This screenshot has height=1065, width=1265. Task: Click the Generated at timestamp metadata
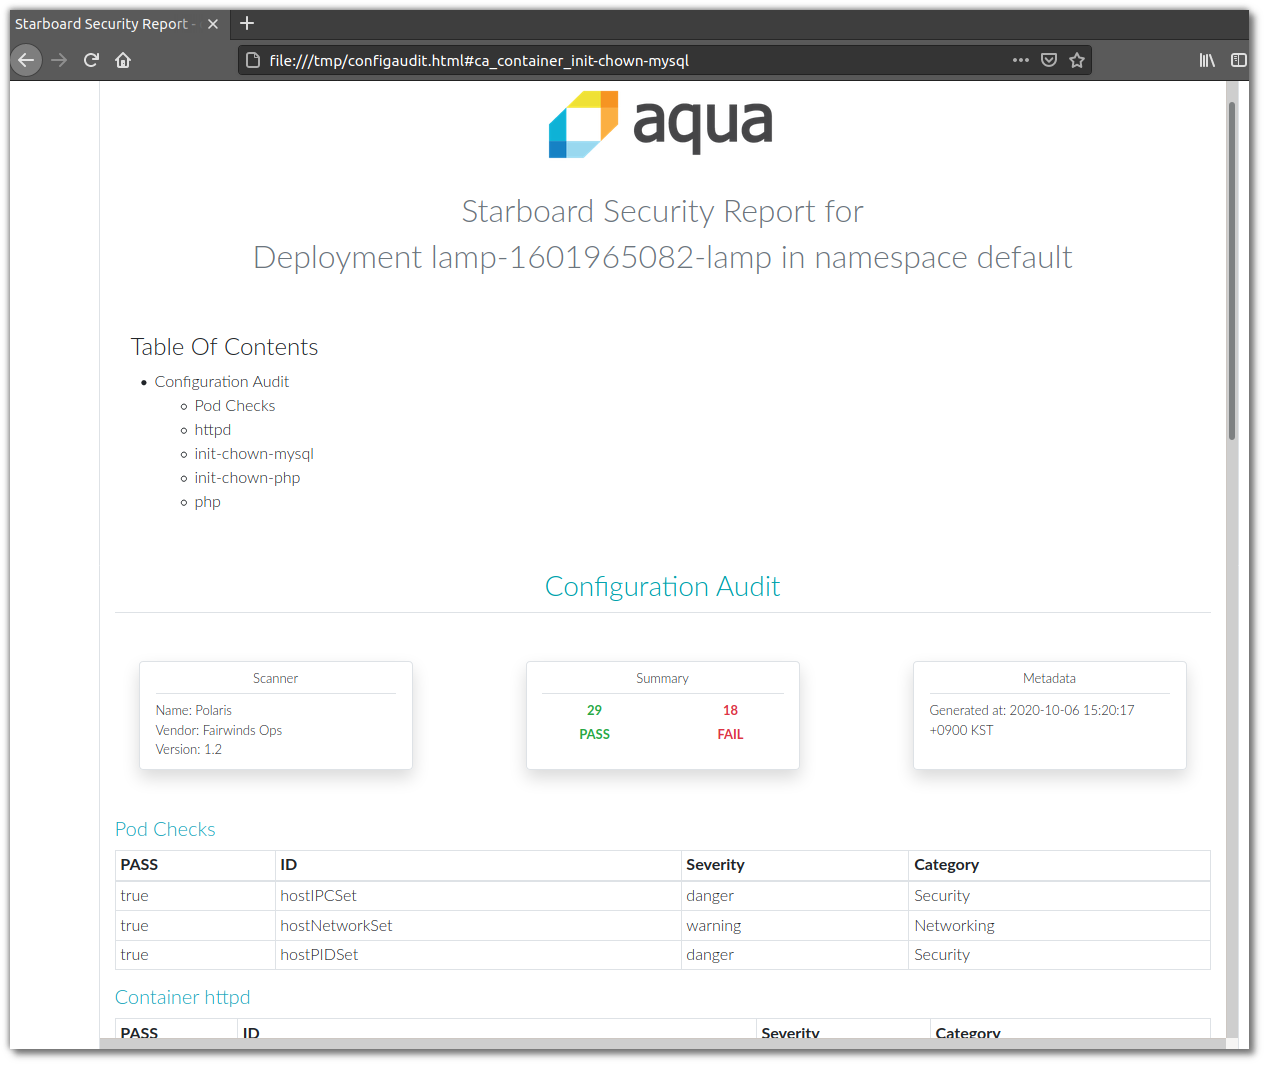pos(1032,720)
